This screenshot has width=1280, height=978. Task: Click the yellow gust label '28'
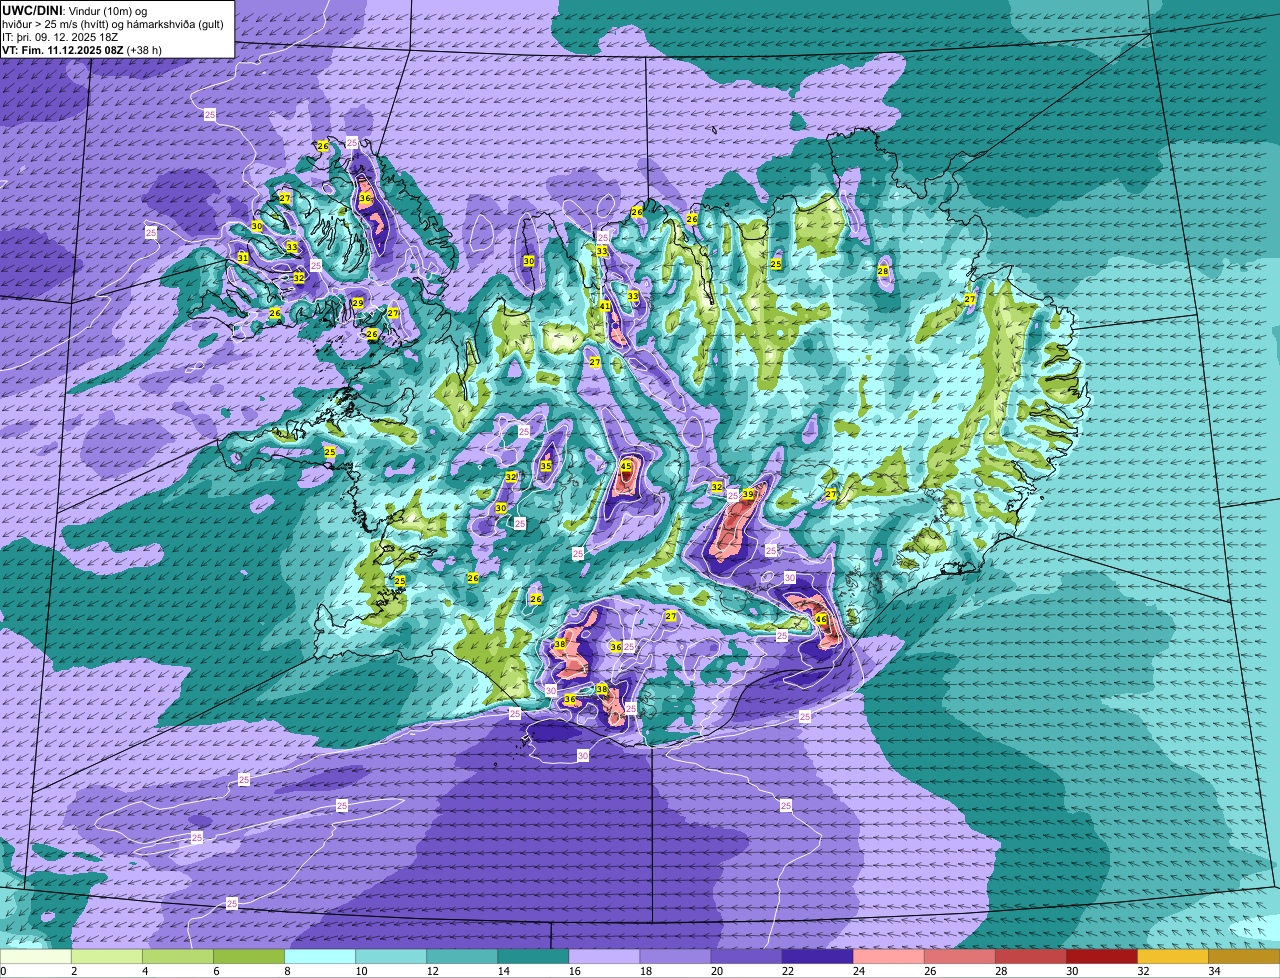[x=883, y=271]
